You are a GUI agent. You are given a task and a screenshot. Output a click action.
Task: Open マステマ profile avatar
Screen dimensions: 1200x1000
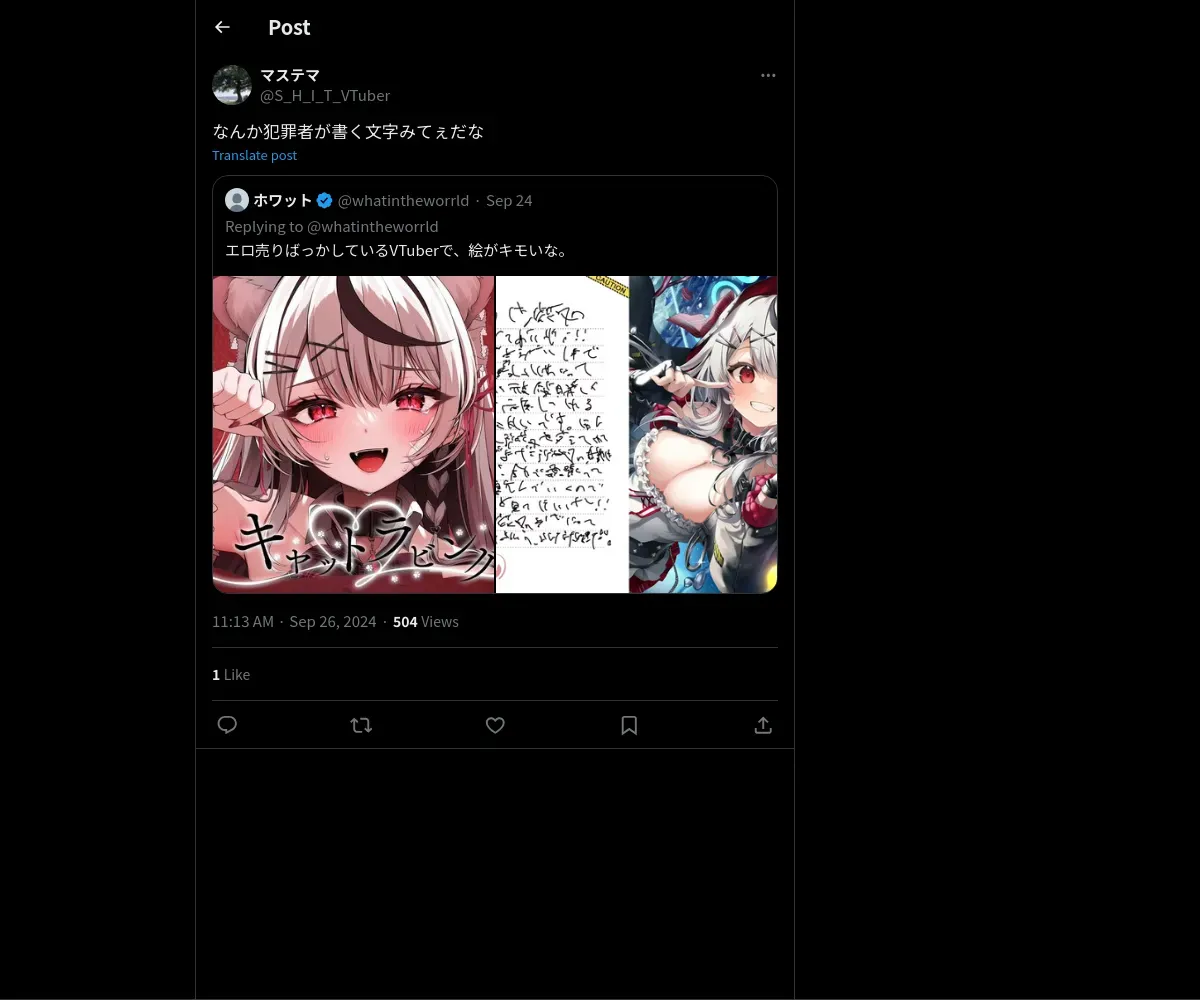pyautogui.click(x=232, y=85)
